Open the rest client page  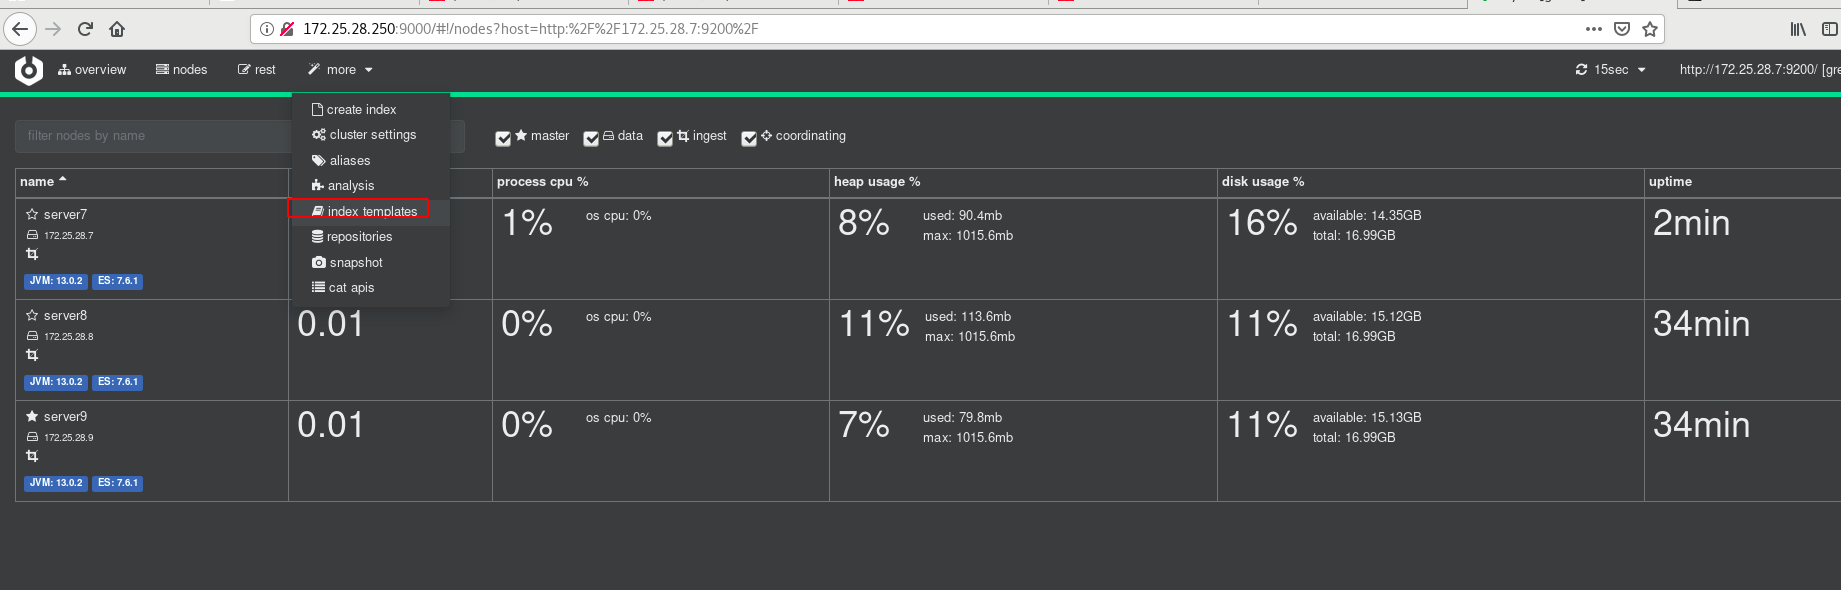click(x=256, y=70)
